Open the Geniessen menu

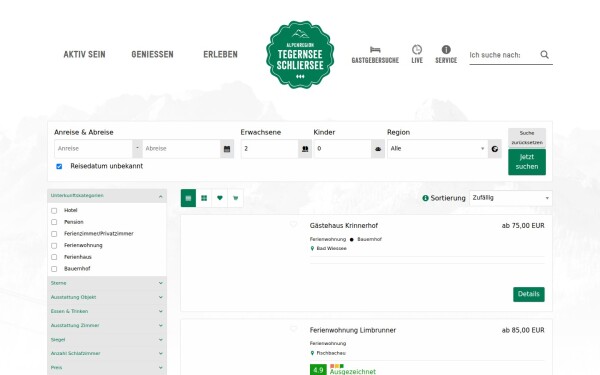(x=152, y=54)
